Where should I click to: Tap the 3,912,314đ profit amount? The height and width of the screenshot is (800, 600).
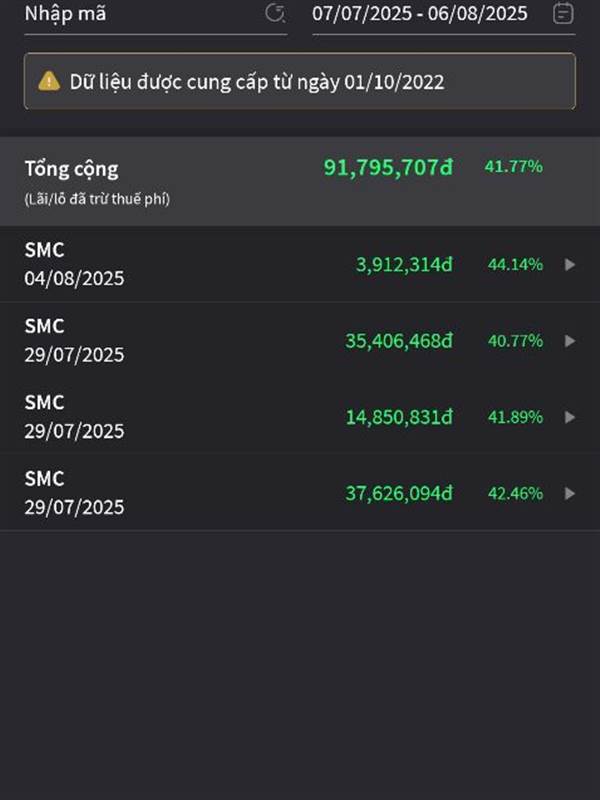[x=404, y=264]
